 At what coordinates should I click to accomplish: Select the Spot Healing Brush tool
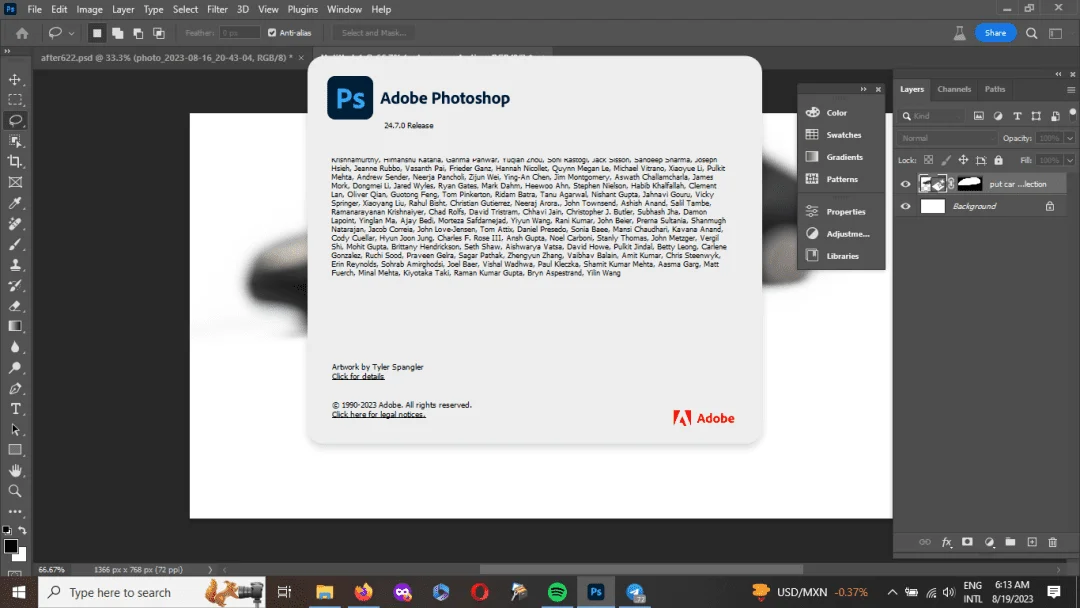tap(15, 224)
